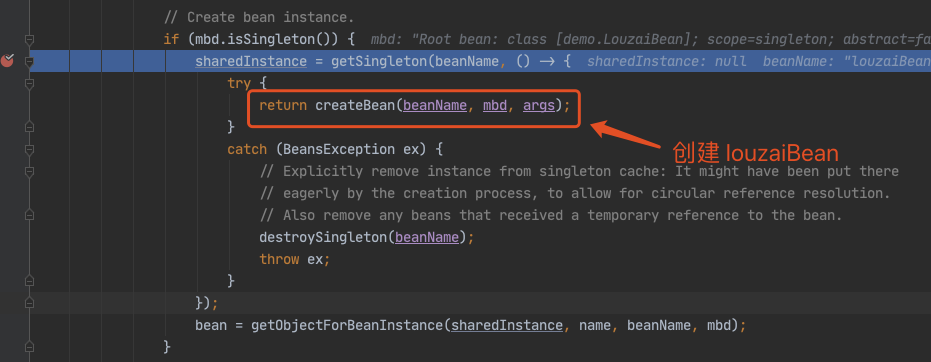Viewport: 931px width, 362px height.
Task: Click the 'try' keyword
Action: [239, 84]
